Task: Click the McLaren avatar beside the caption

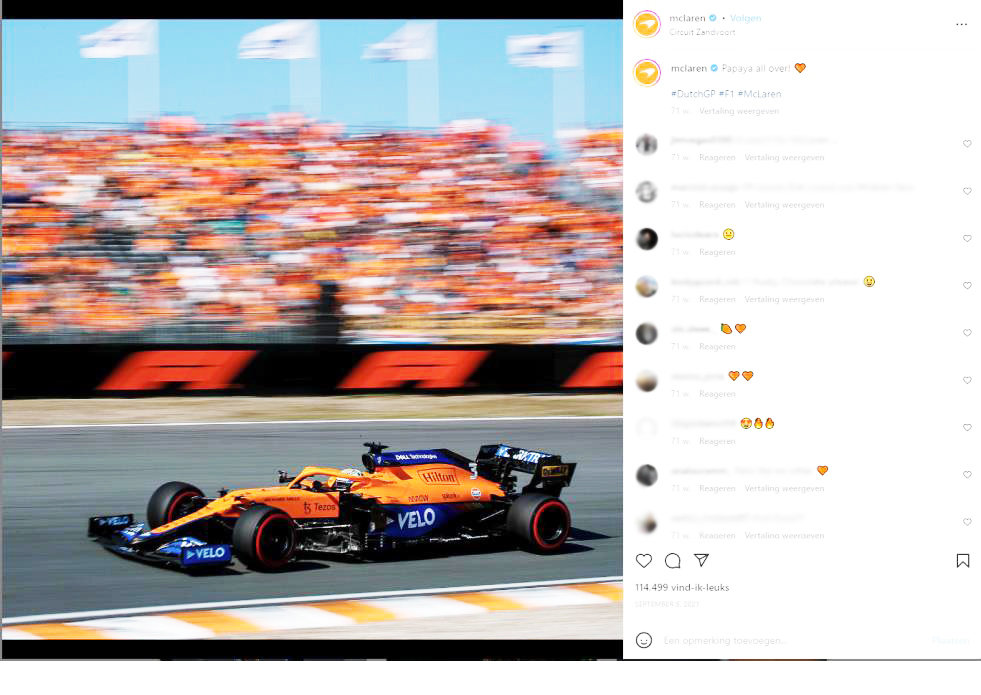Action: coord(647,73)
